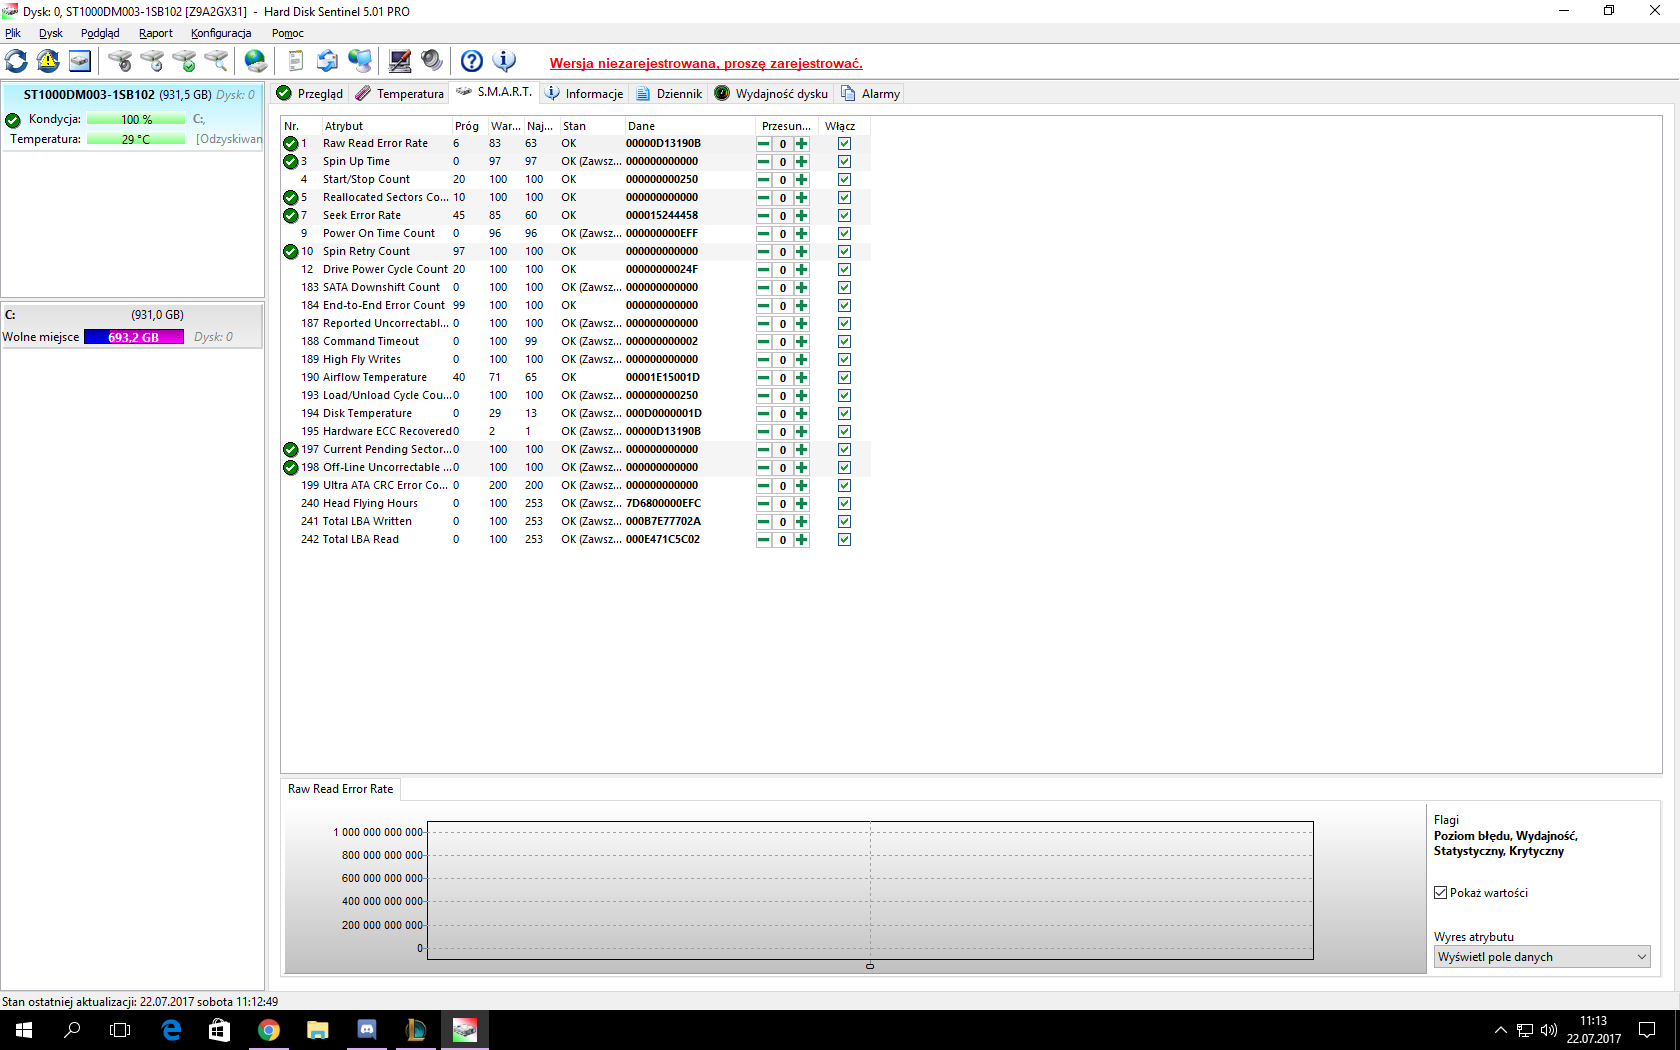Viewport: 1680px width, 1050px height.
Task: Open the Plik menu
Action: 13,33
